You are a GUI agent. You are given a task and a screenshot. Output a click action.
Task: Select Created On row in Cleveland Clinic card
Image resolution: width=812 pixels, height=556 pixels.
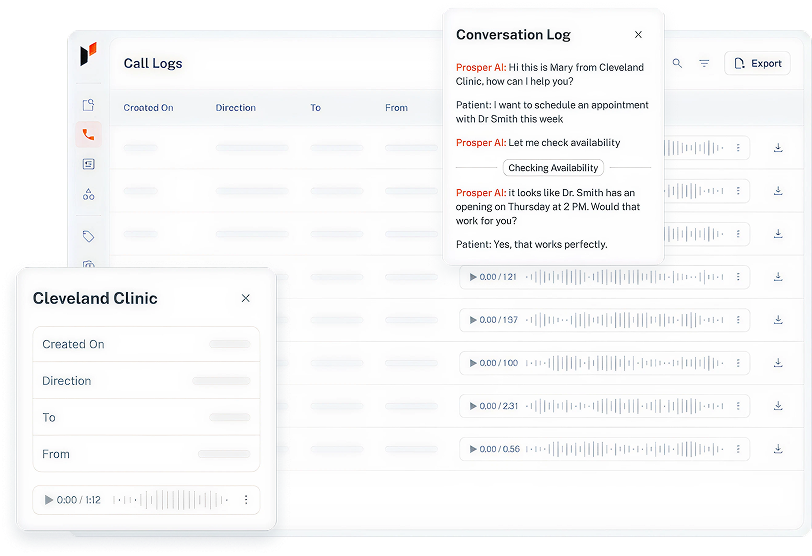(x=146, y=344)
